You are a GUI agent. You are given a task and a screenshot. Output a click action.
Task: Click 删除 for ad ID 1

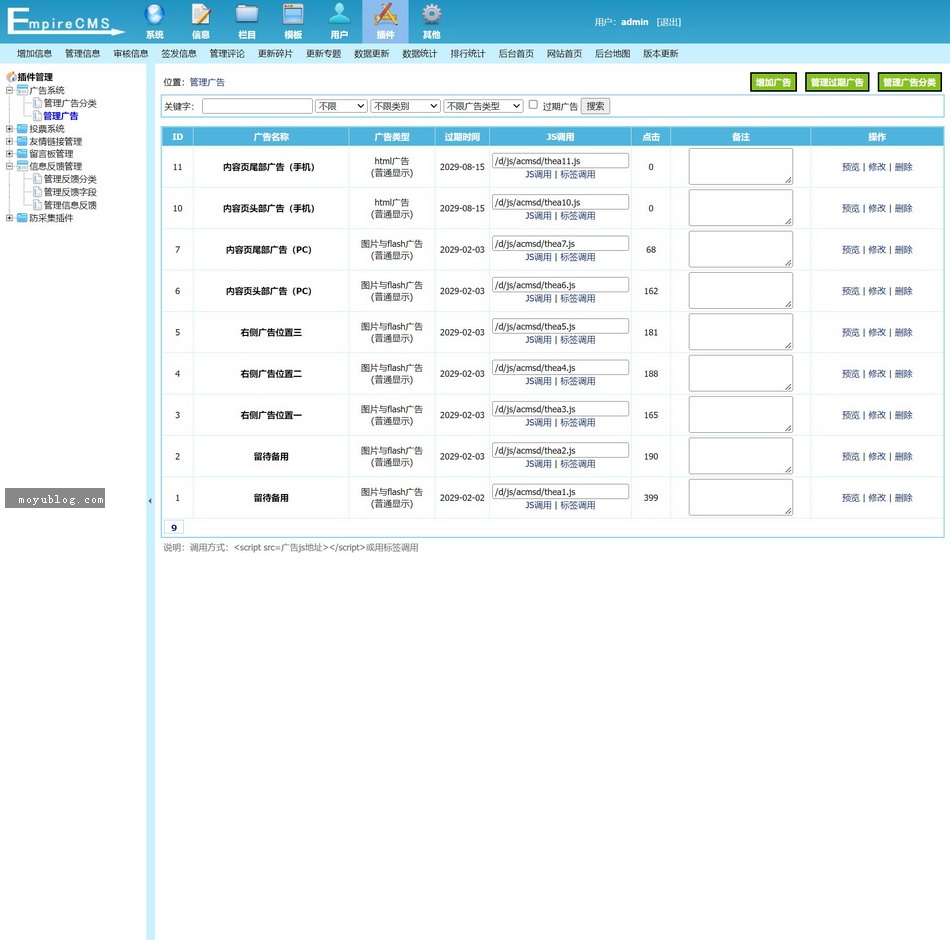[903, 498]
